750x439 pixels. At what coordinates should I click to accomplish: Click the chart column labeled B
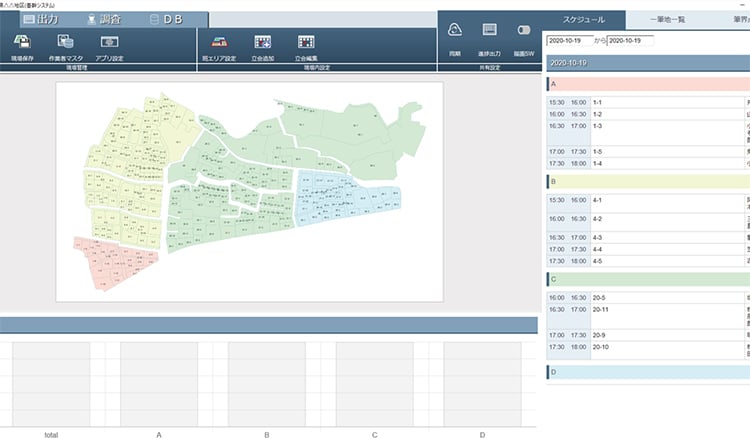[x=266, y=384]
